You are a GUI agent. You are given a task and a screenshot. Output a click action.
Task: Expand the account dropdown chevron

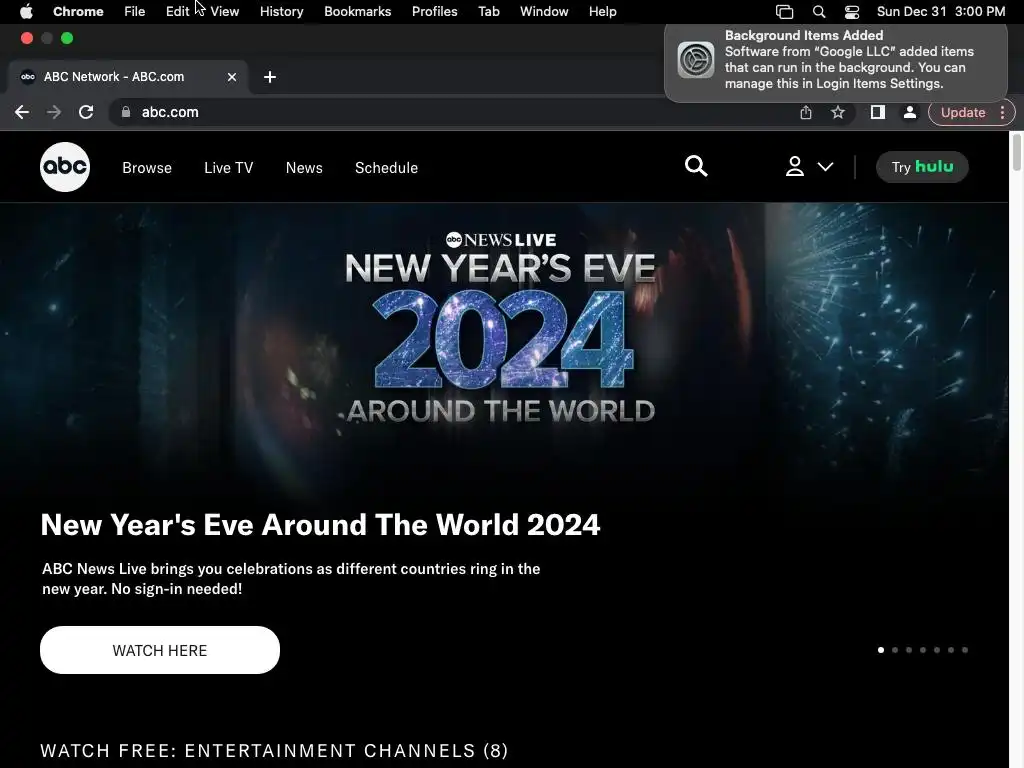pos(825,167)
